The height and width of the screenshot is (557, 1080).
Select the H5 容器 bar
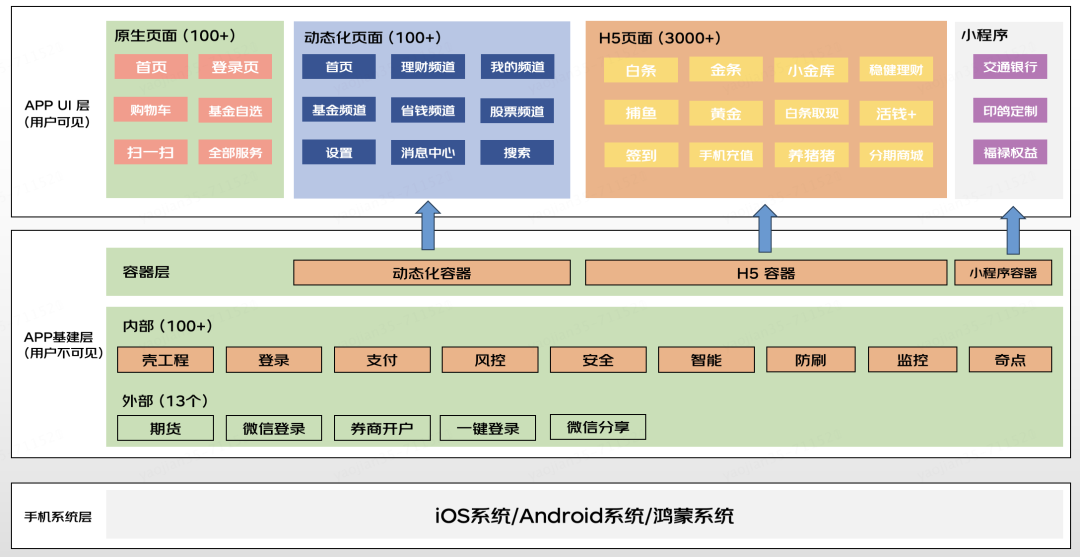[x=766, y=273]
